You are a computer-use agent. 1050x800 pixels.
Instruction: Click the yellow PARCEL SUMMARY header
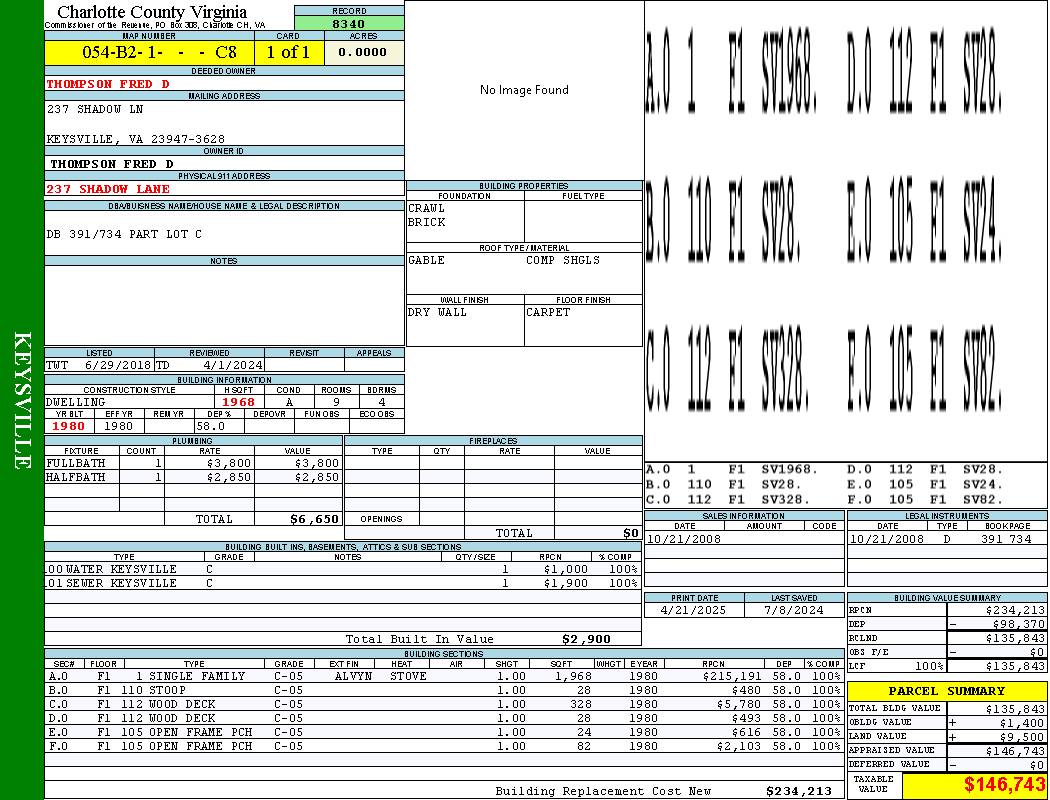[947, 691]
